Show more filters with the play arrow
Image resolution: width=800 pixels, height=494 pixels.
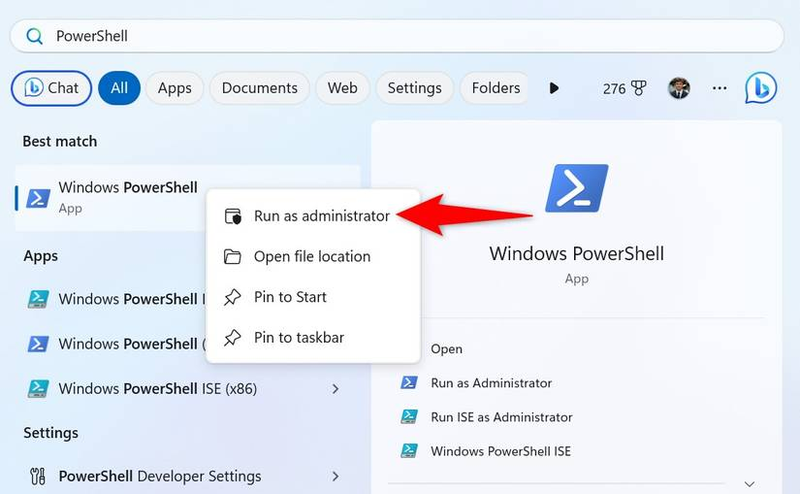pyautogui.click(x=554, y=88)
